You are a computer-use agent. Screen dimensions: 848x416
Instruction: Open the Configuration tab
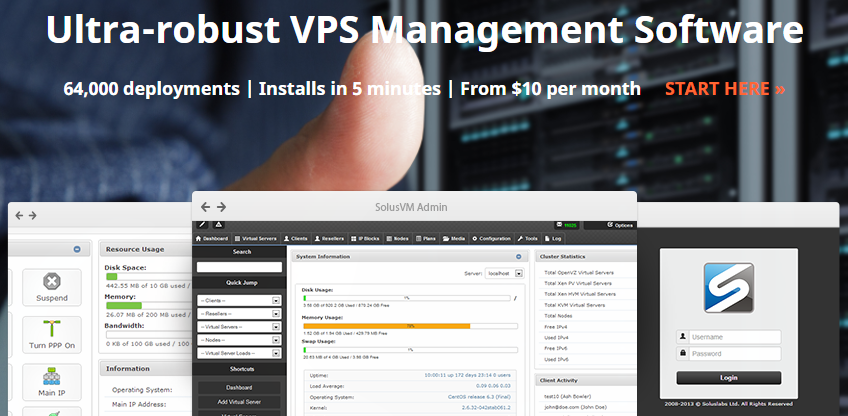pyautogui.click(x=491, y=239)
